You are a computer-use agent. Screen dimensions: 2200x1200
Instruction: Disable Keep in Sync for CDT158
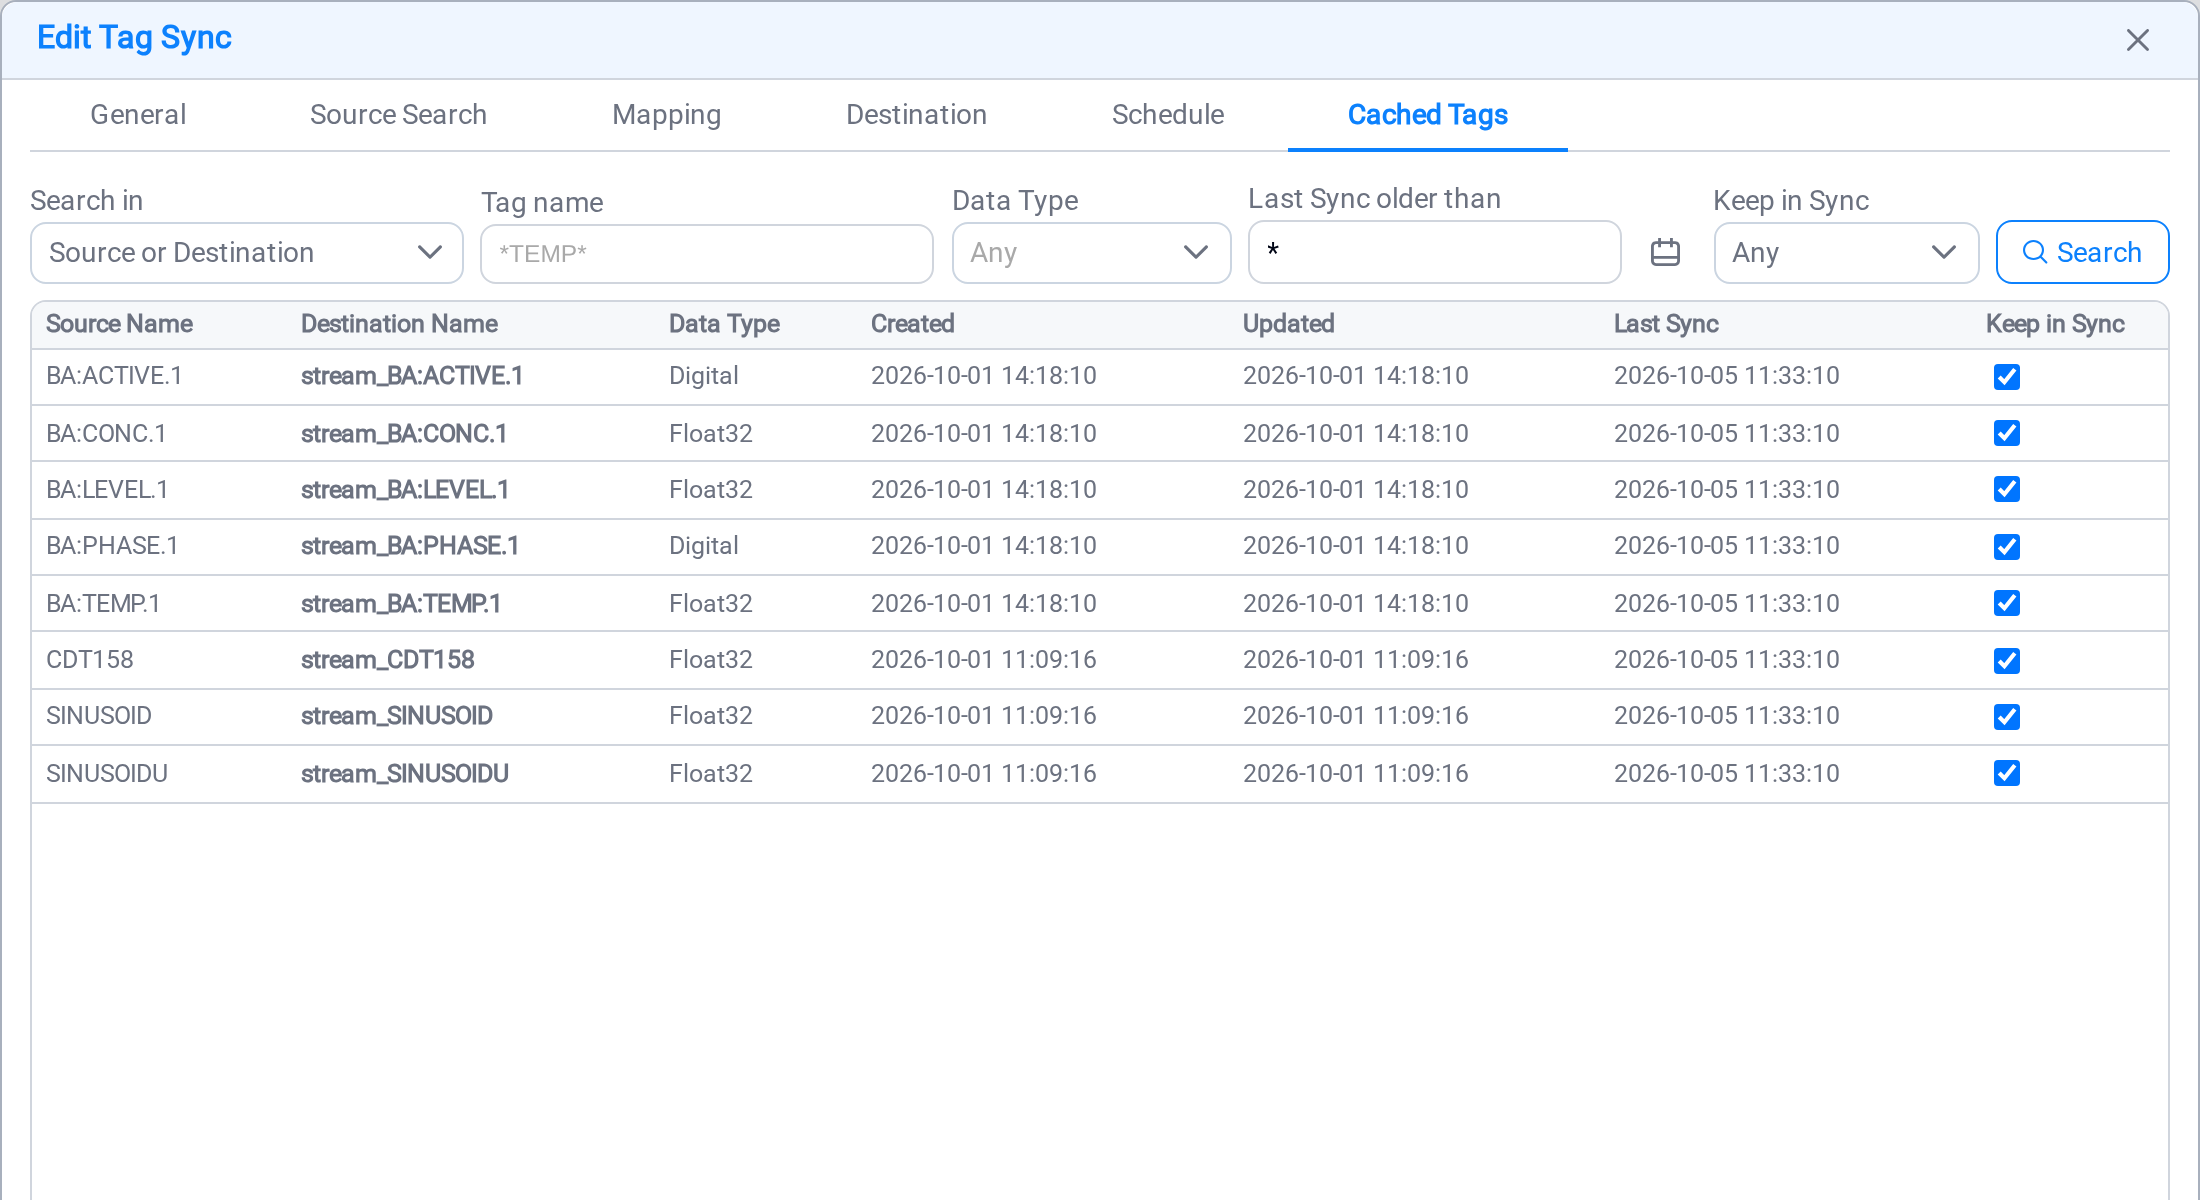(x=2006, y=661)
